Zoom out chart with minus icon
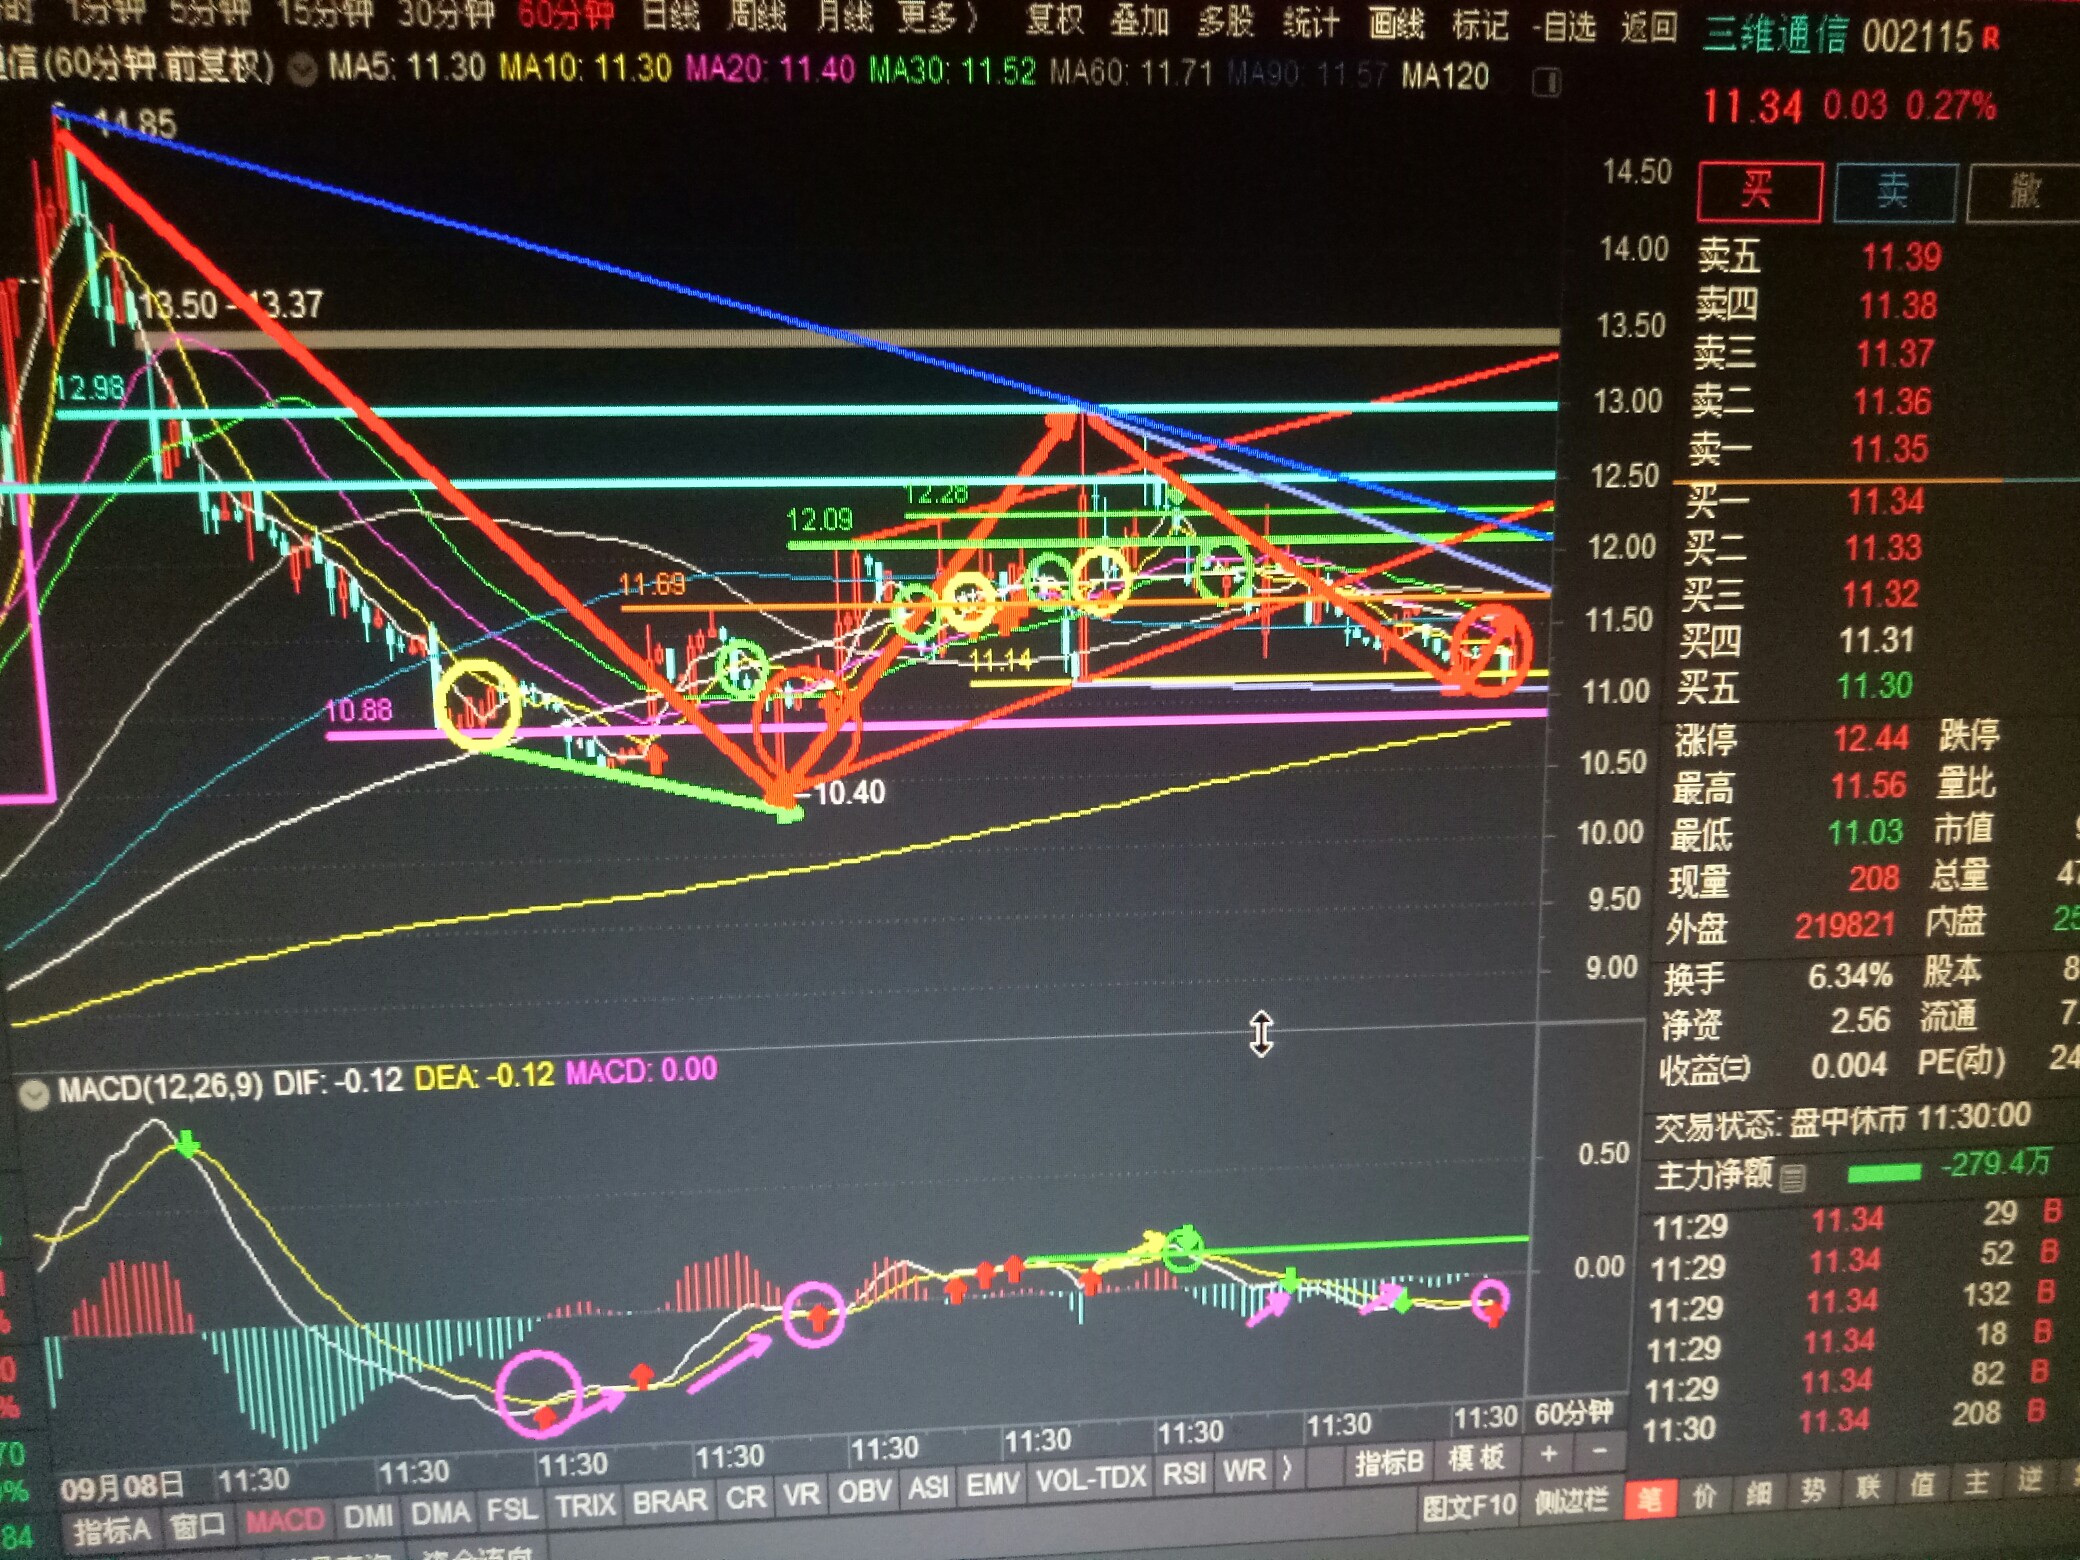2080x1560 pixels. 1599,1451
